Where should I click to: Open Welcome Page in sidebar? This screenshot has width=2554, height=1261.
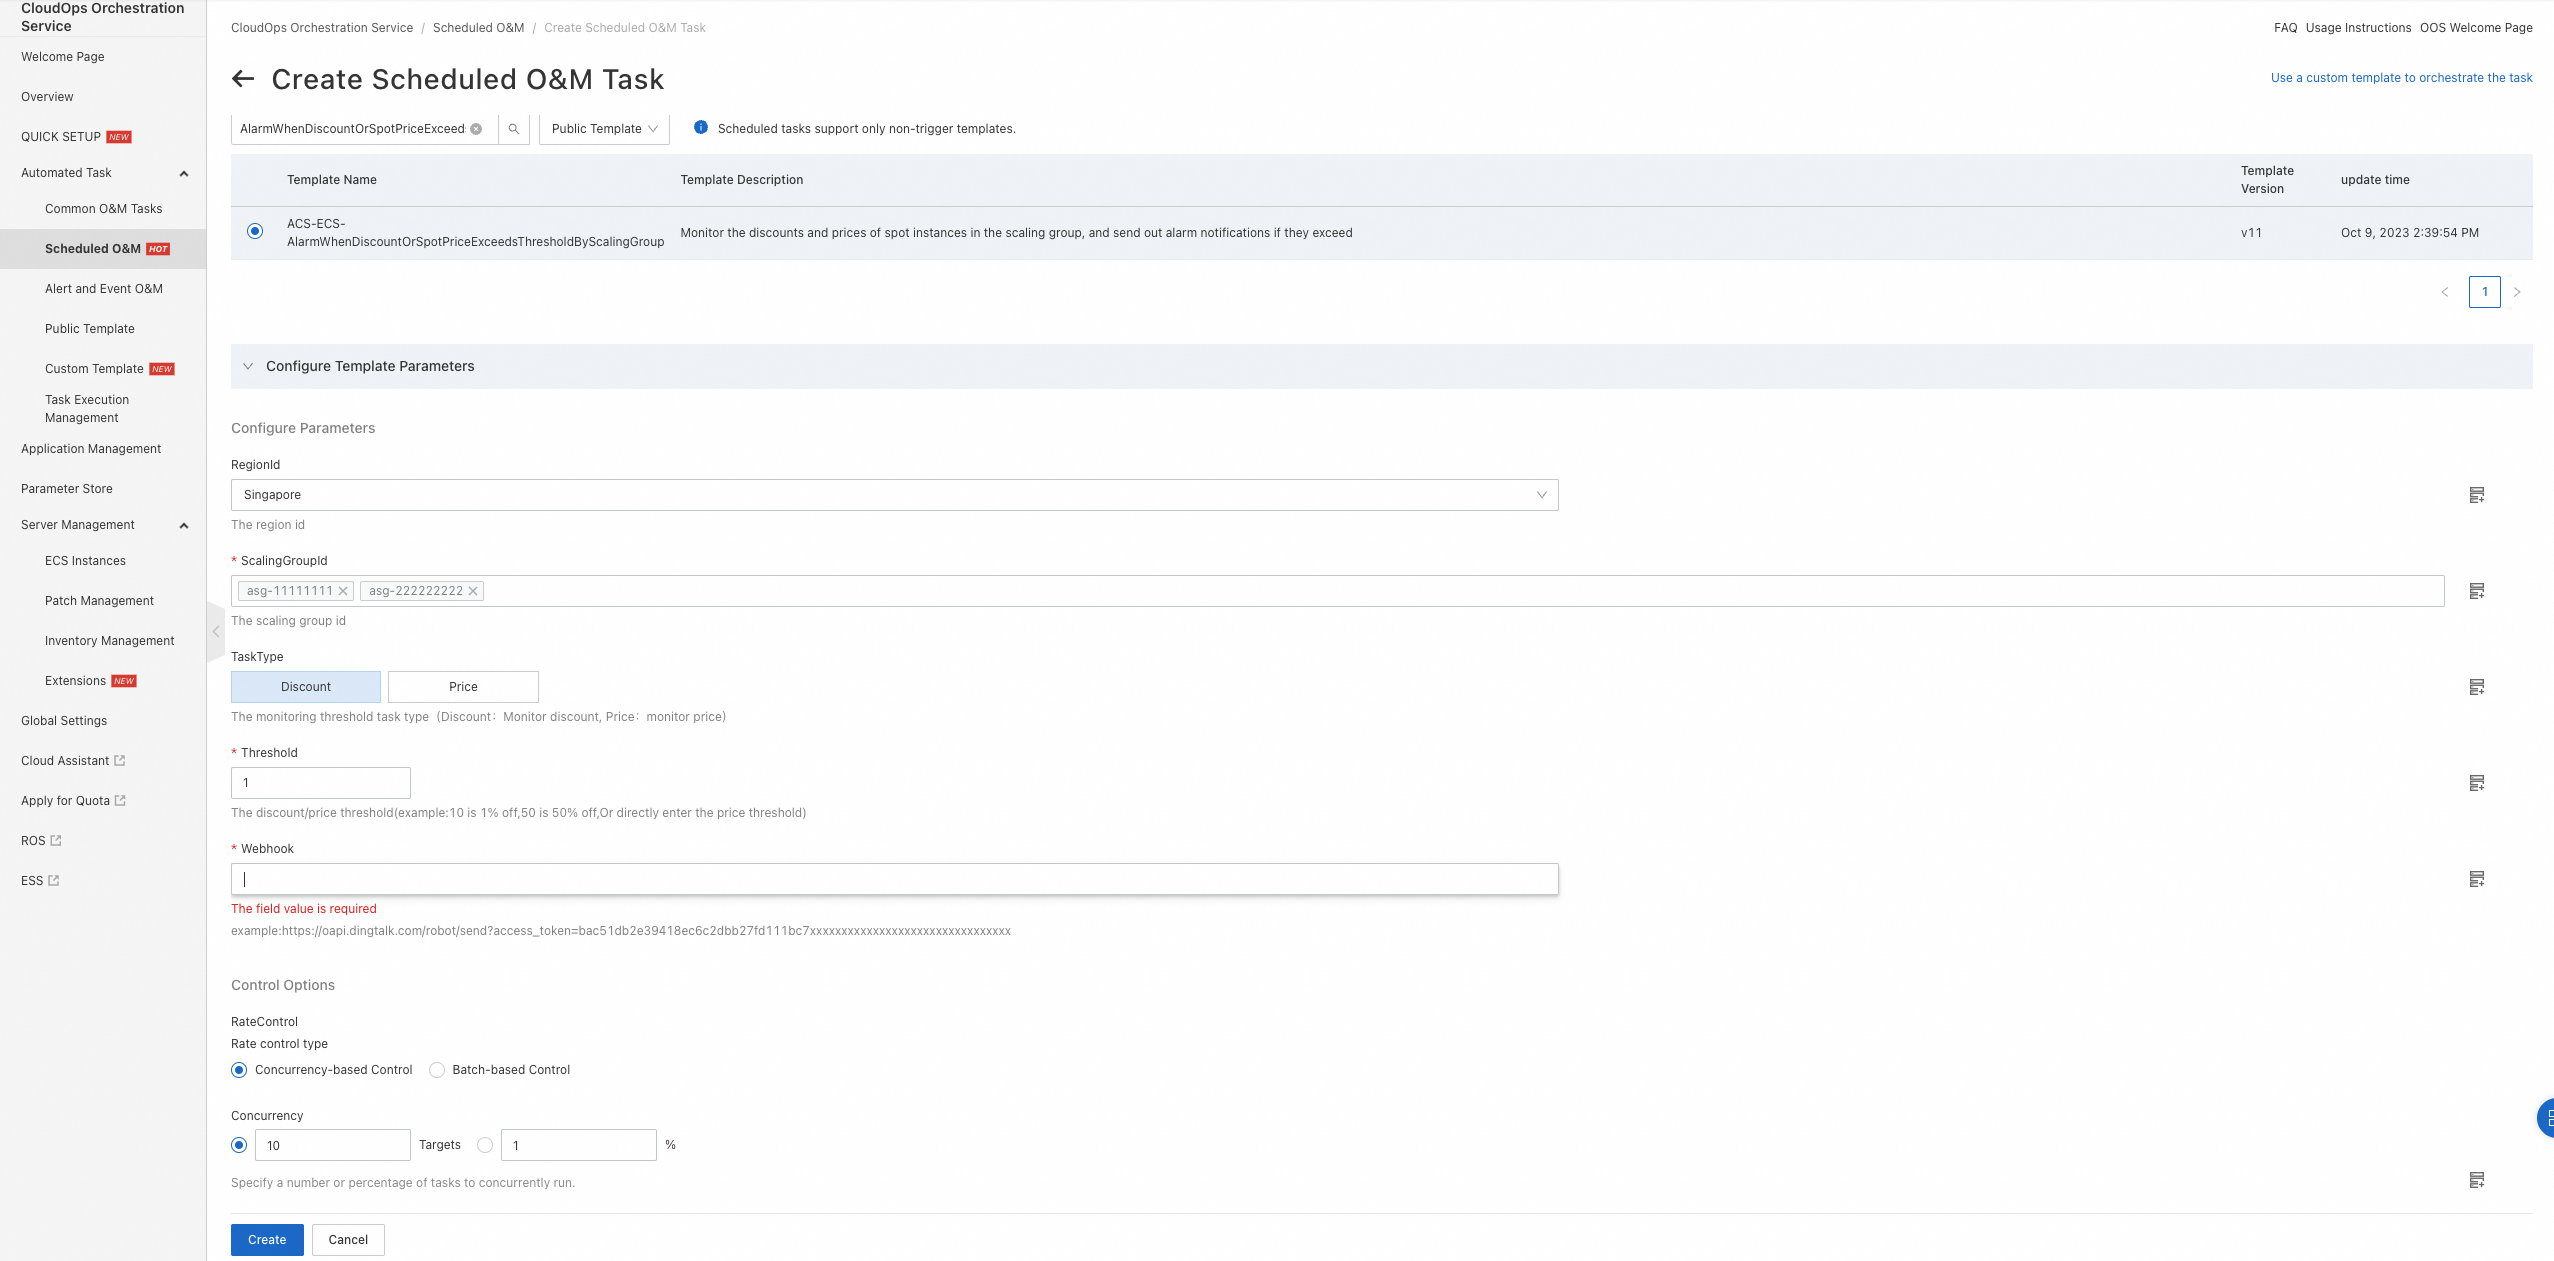click(63, 57)
